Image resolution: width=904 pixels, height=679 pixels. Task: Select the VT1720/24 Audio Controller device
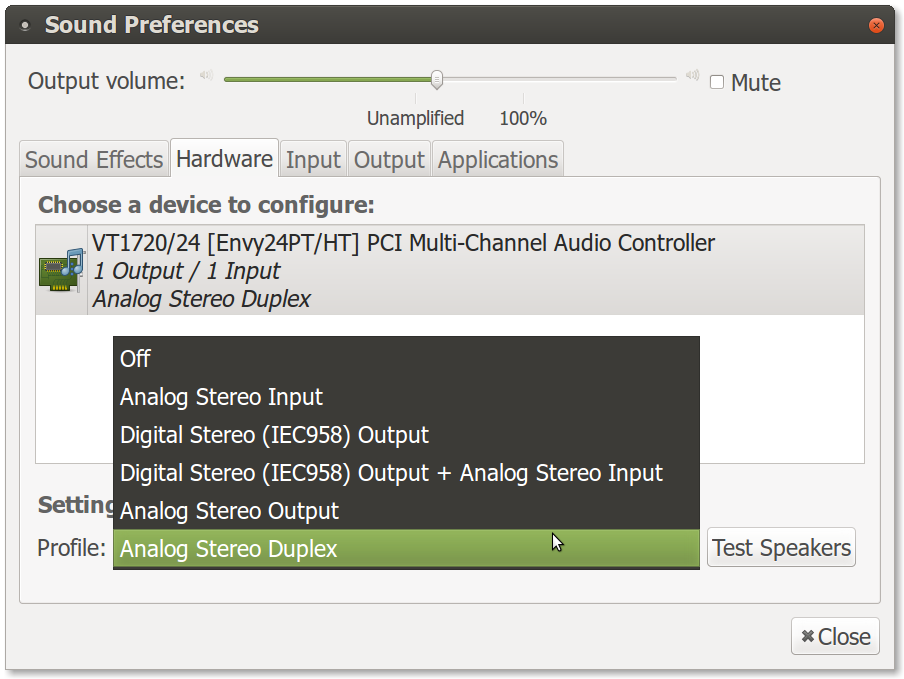pos(450,270)
